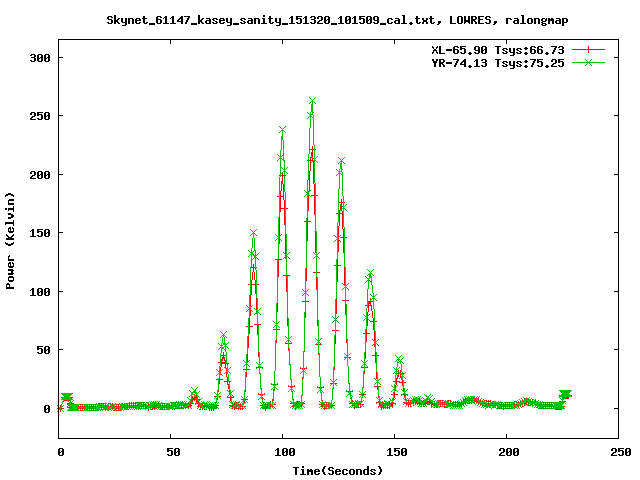The width and height of the screenshot is (640, 480).
Task: Click the small bump at 60 seconds
Action: (194, 394)
